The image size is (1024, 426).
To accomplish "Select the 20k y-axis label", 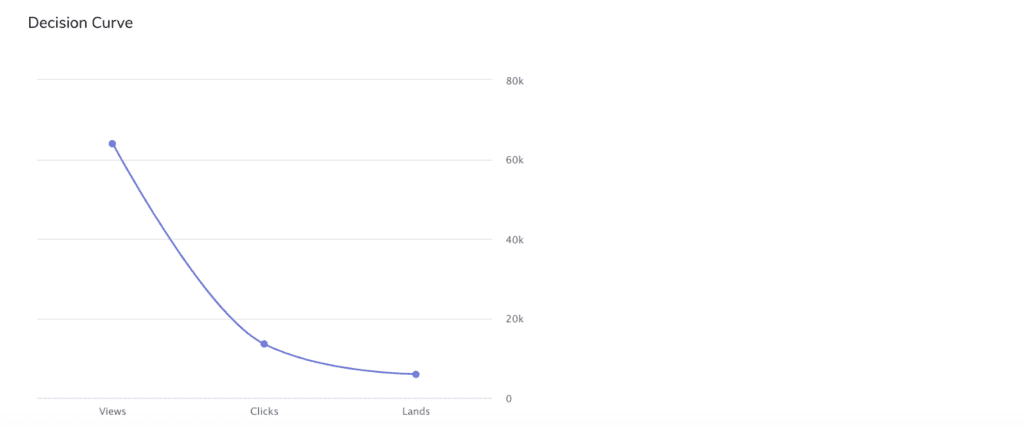I will [515, 319].
